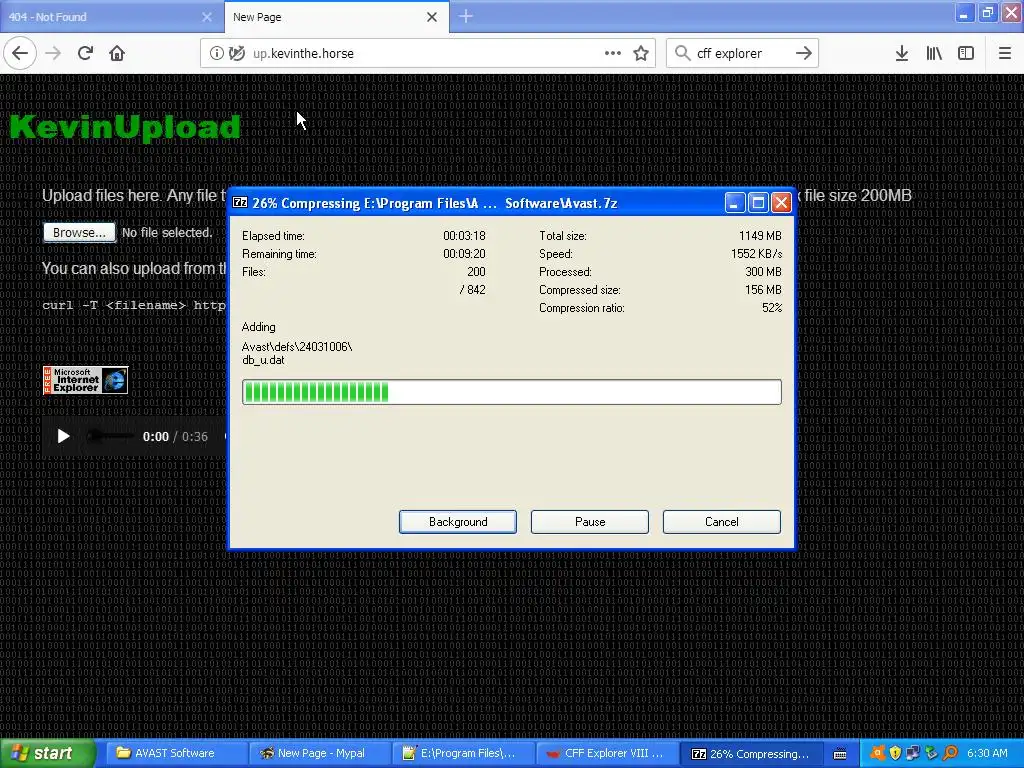Close the 404 - Not Found tab
This screenshot has height=768, width=1024.
click(x=207, y=17)
